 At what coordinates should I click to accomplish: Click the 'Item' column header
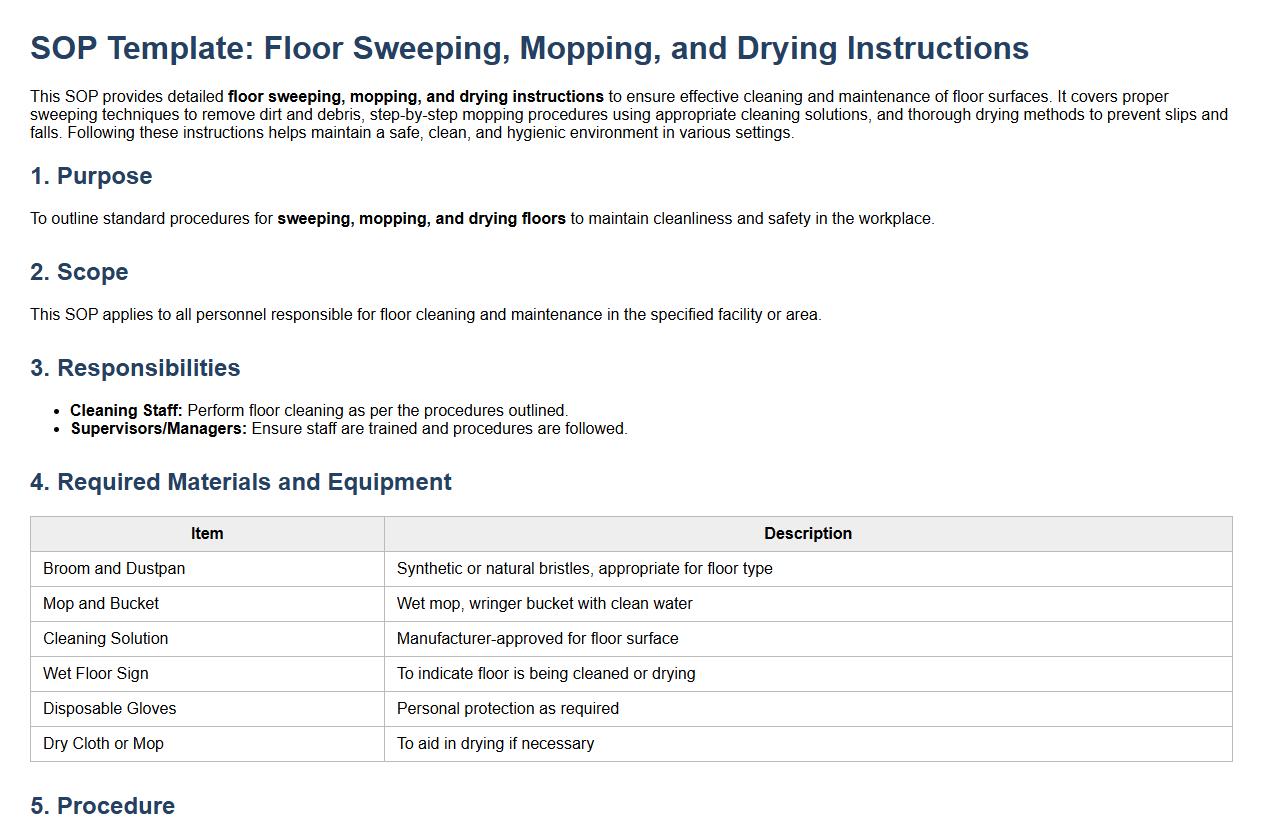coord(207,534)
